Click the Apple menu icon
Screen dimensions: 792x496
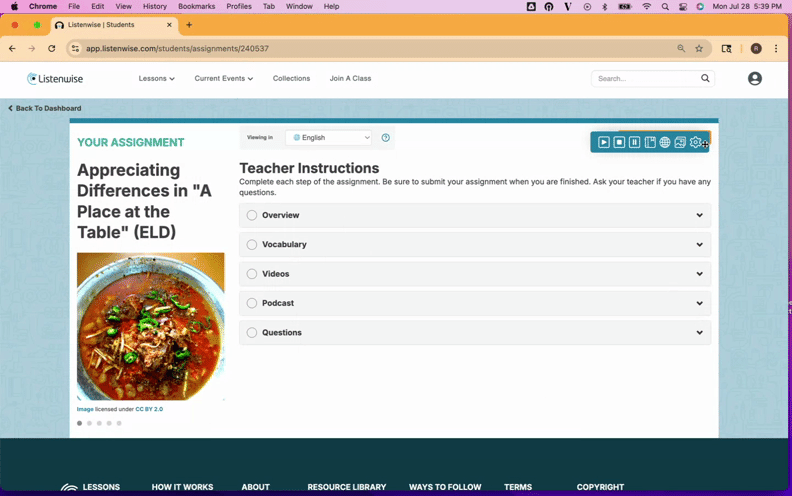point(14,7)
